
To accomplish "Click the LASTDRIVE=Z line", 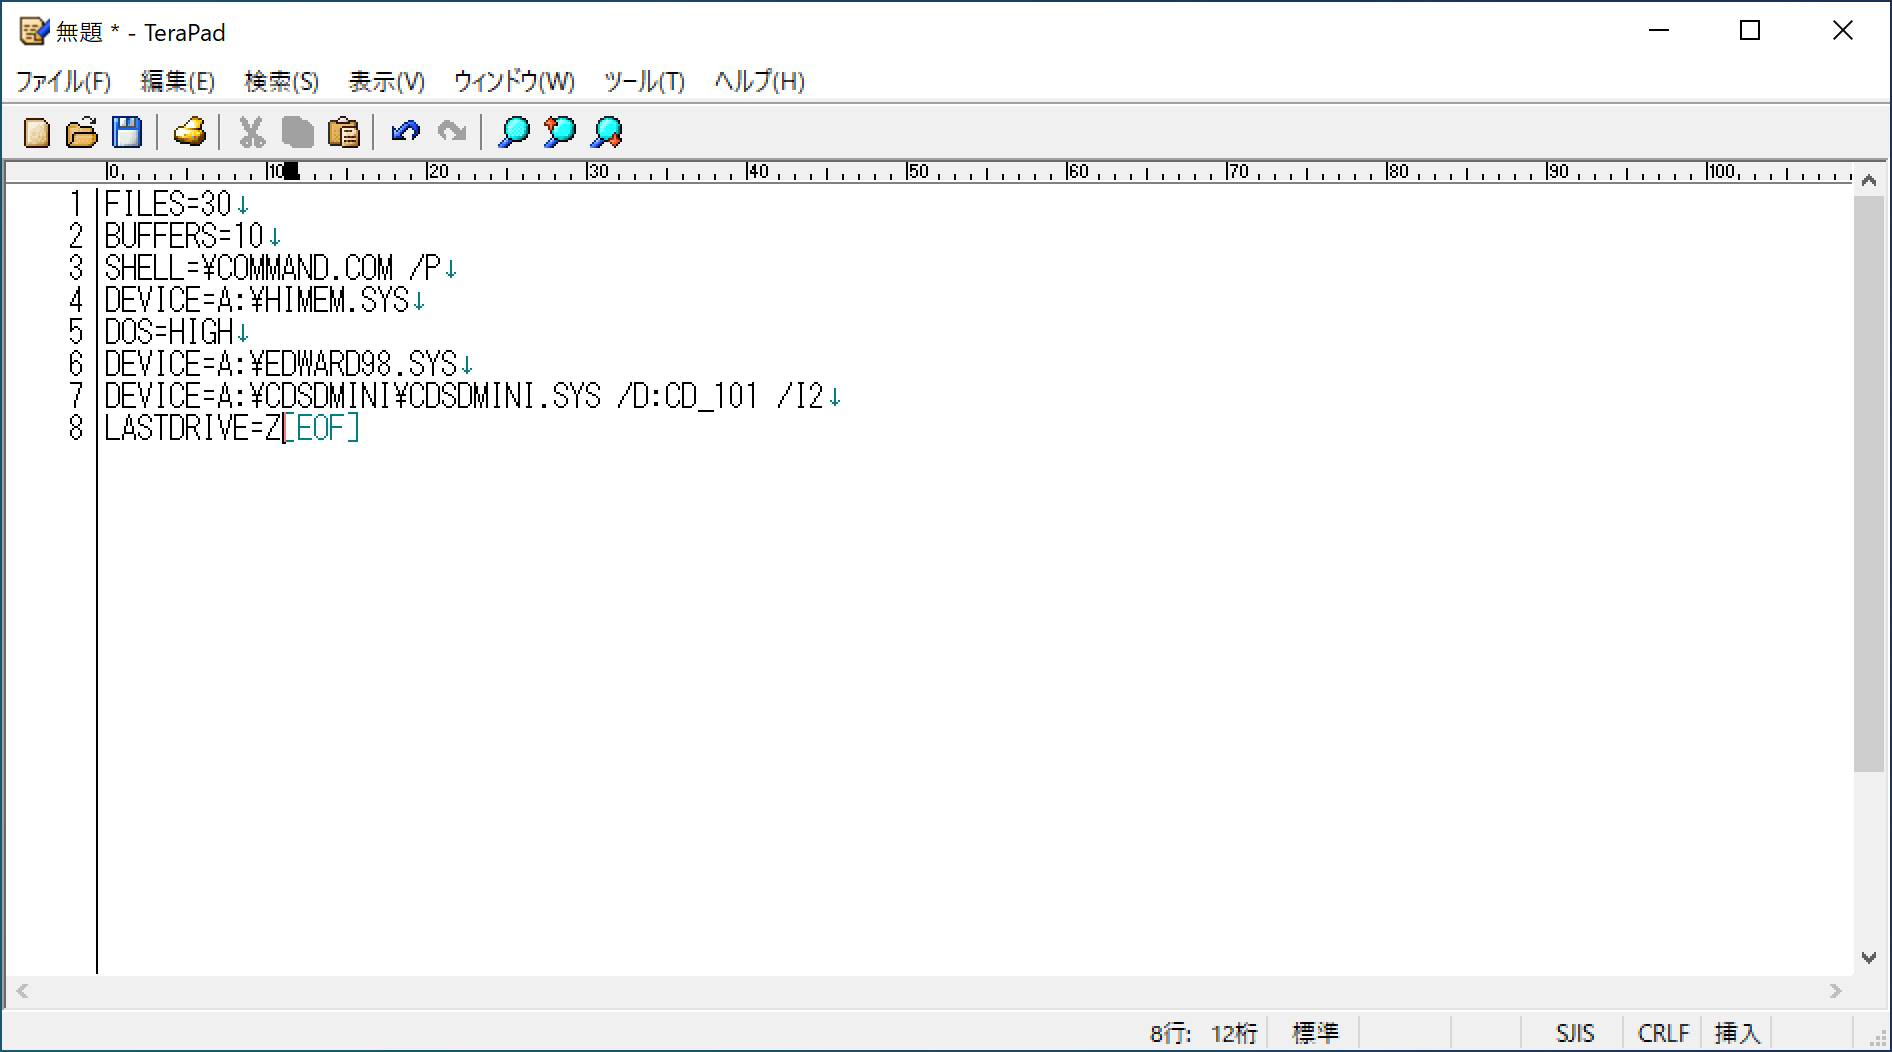I will point(192,428).
